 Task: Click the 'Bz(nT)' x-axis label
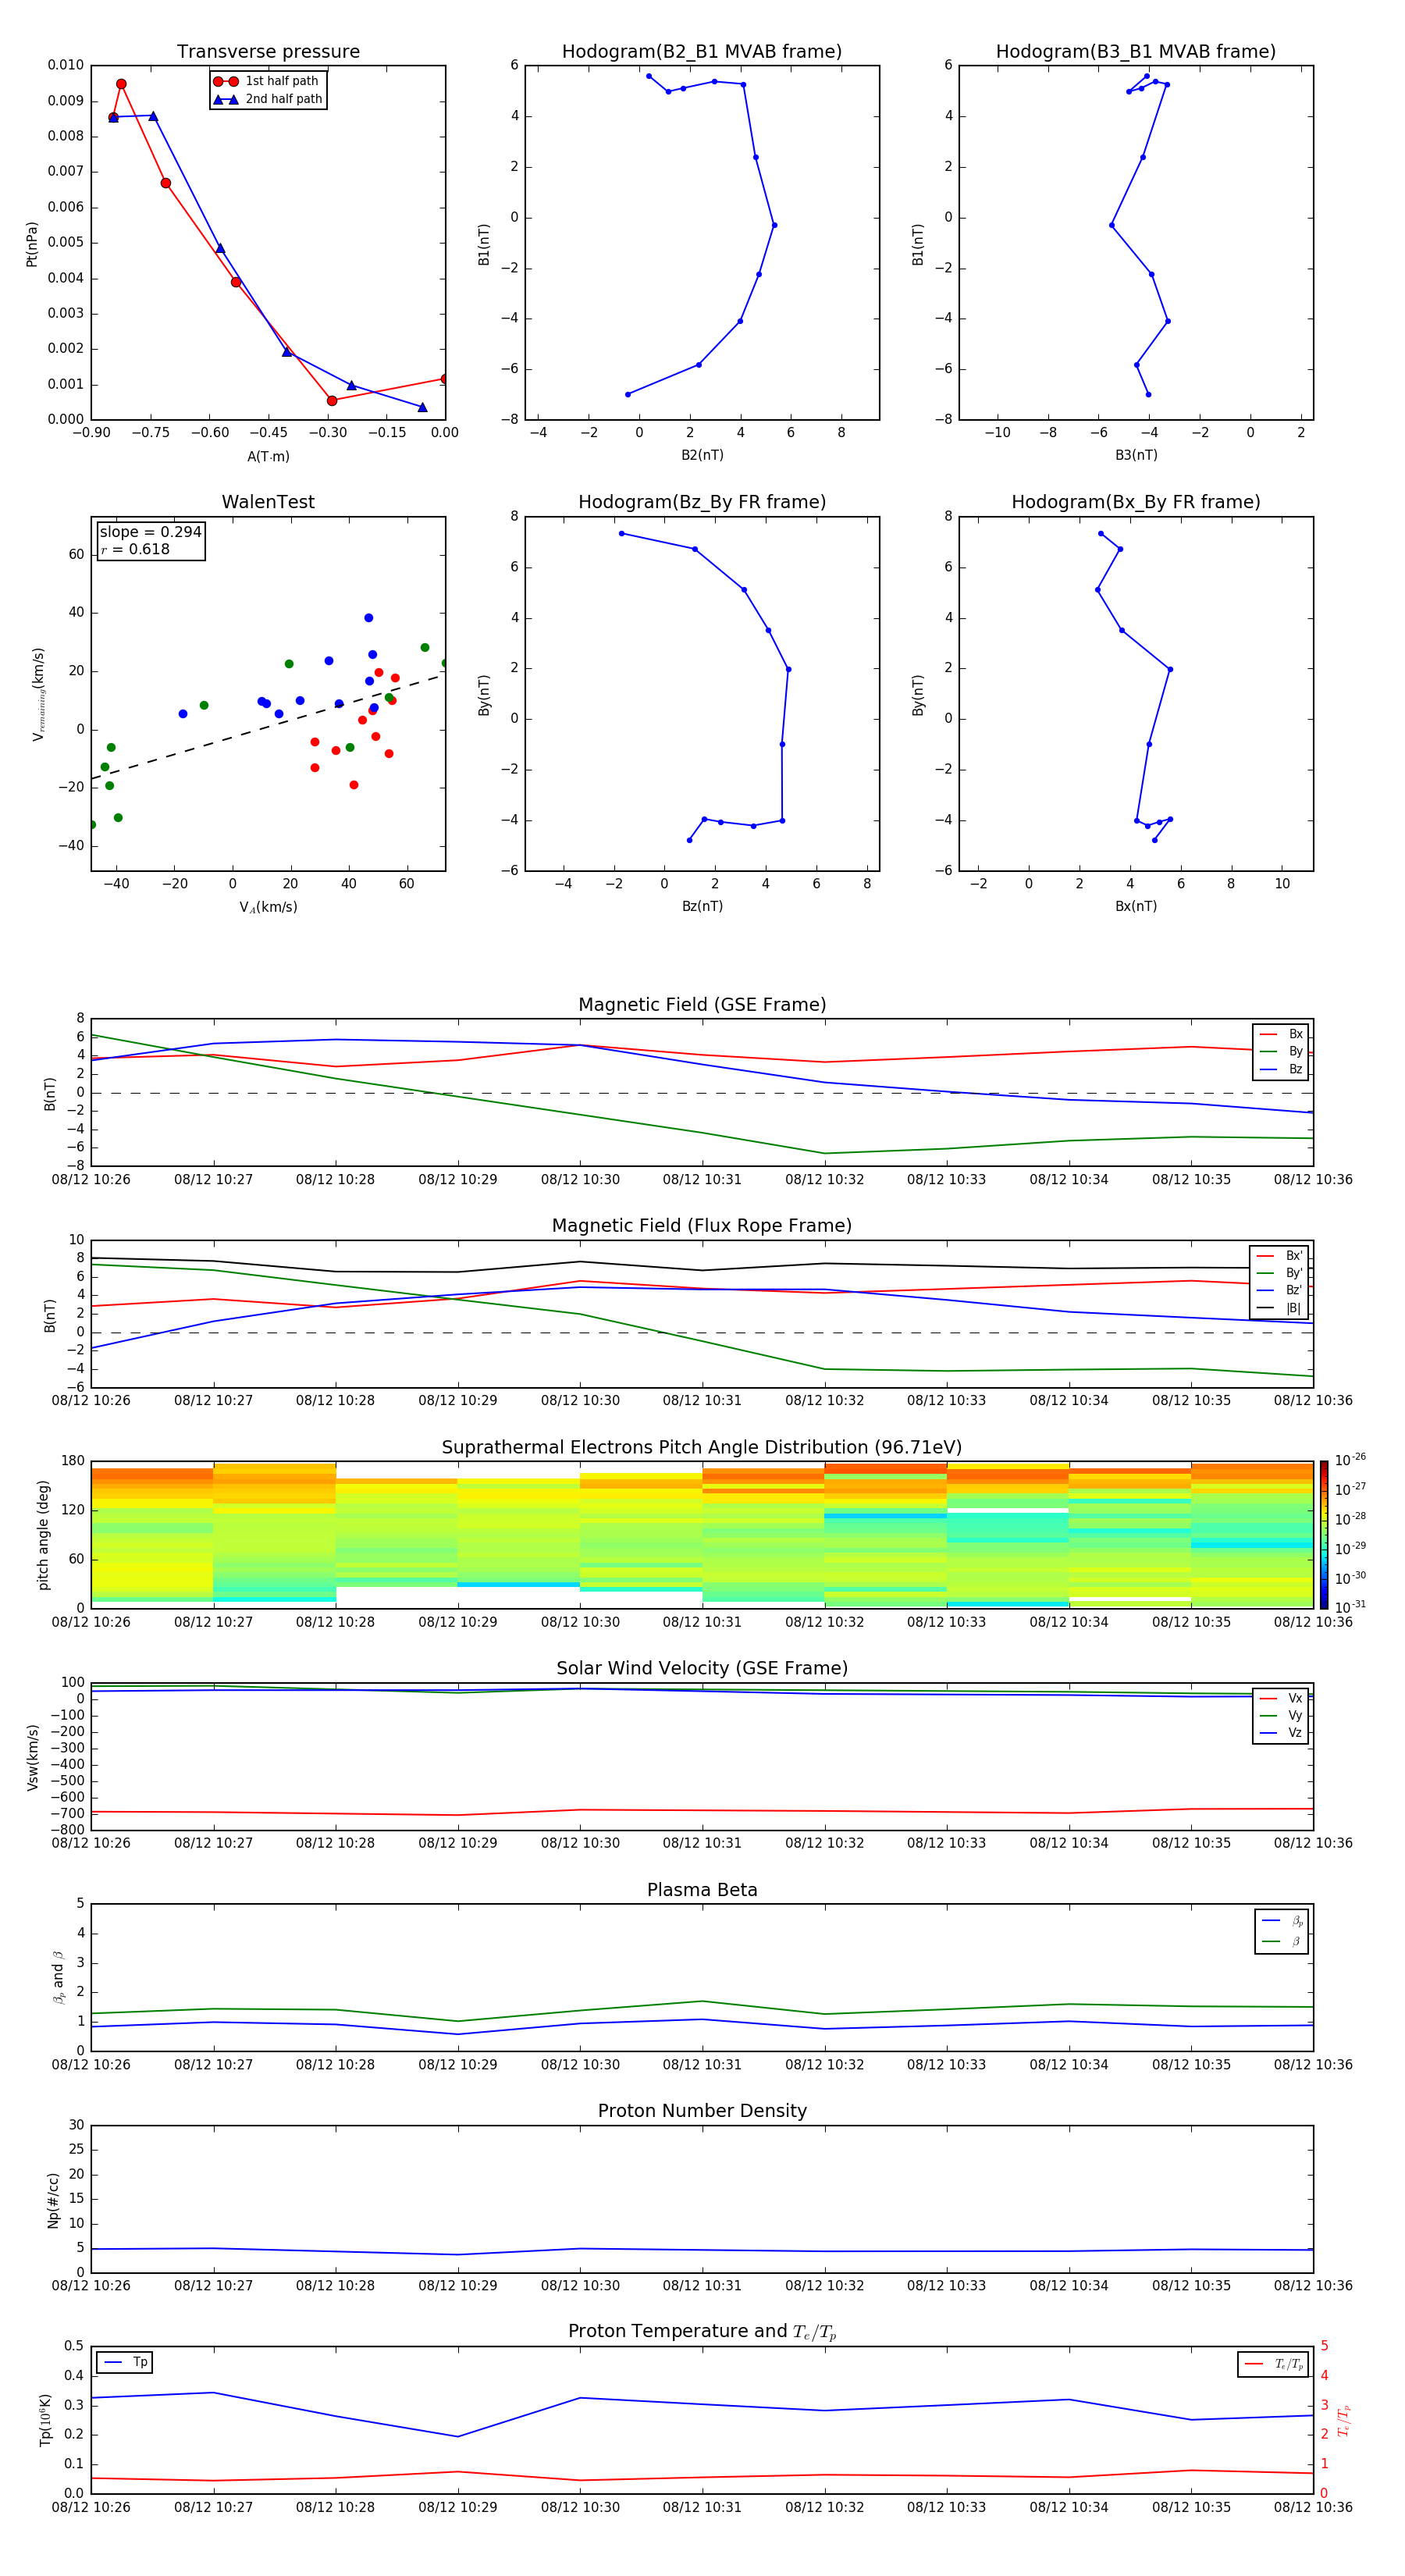click(x=702, y=906)
